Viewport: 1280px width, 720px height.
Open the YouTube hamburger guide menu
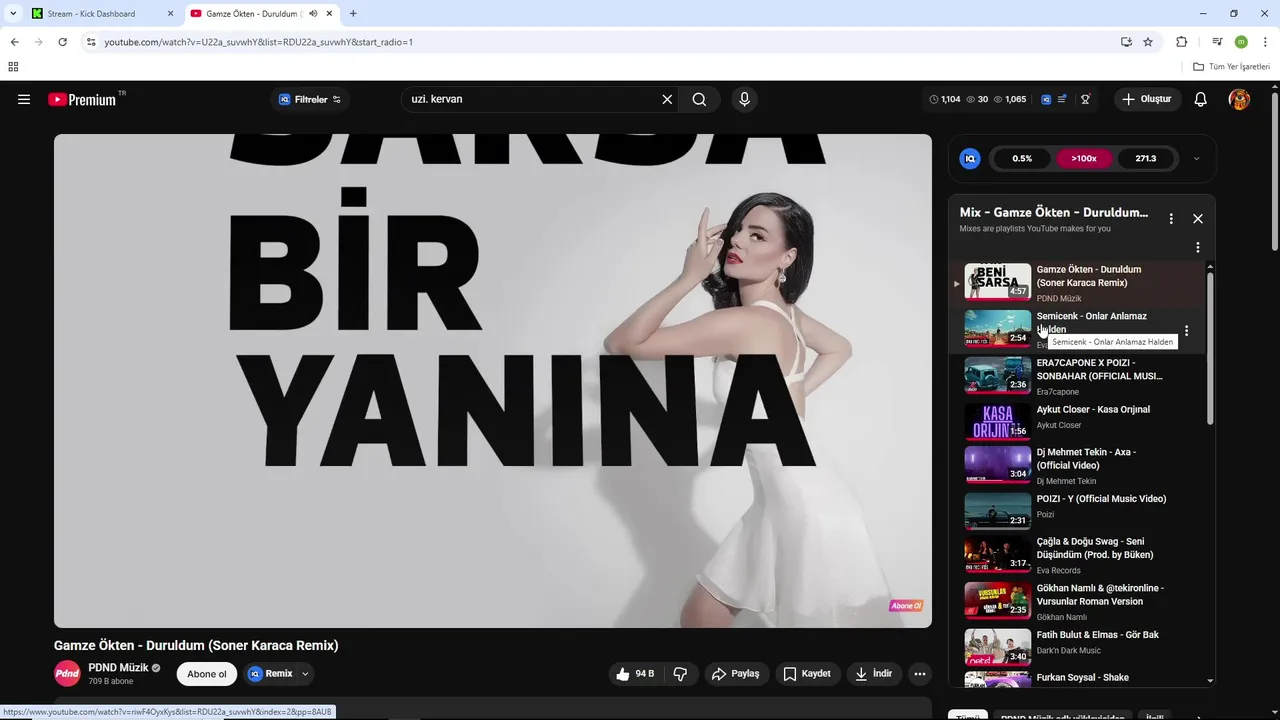pyautogui.click(x=24, y=99)
